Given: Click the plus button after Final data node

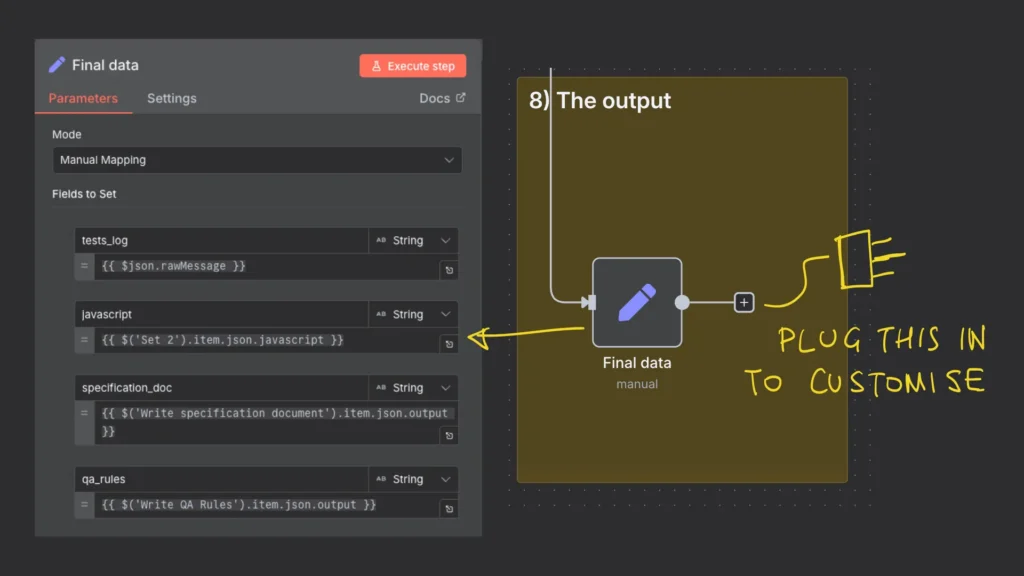Looking at the screenshot, I should pyautogui.click(x=744, y=302).
